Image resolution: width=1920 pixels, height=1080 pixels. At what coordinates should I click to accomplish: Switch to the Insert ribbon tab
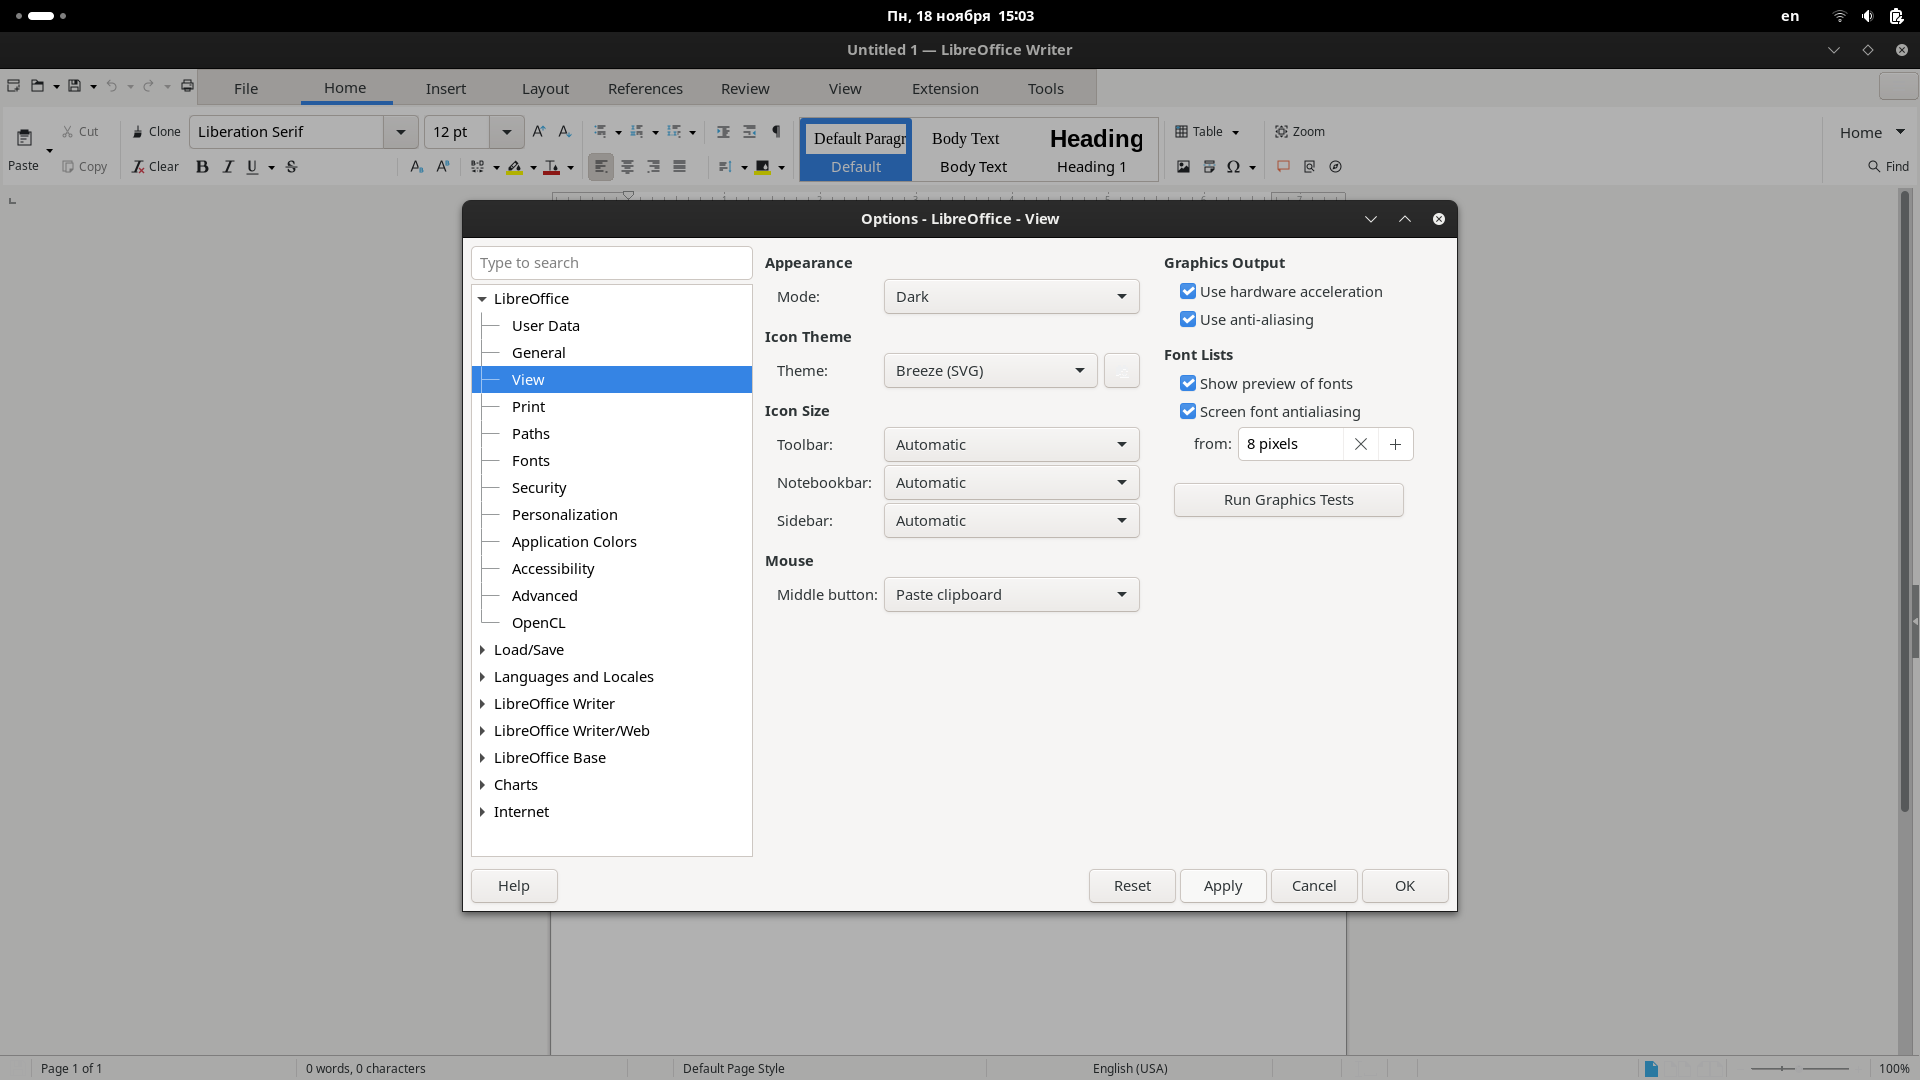coord(446,88)
